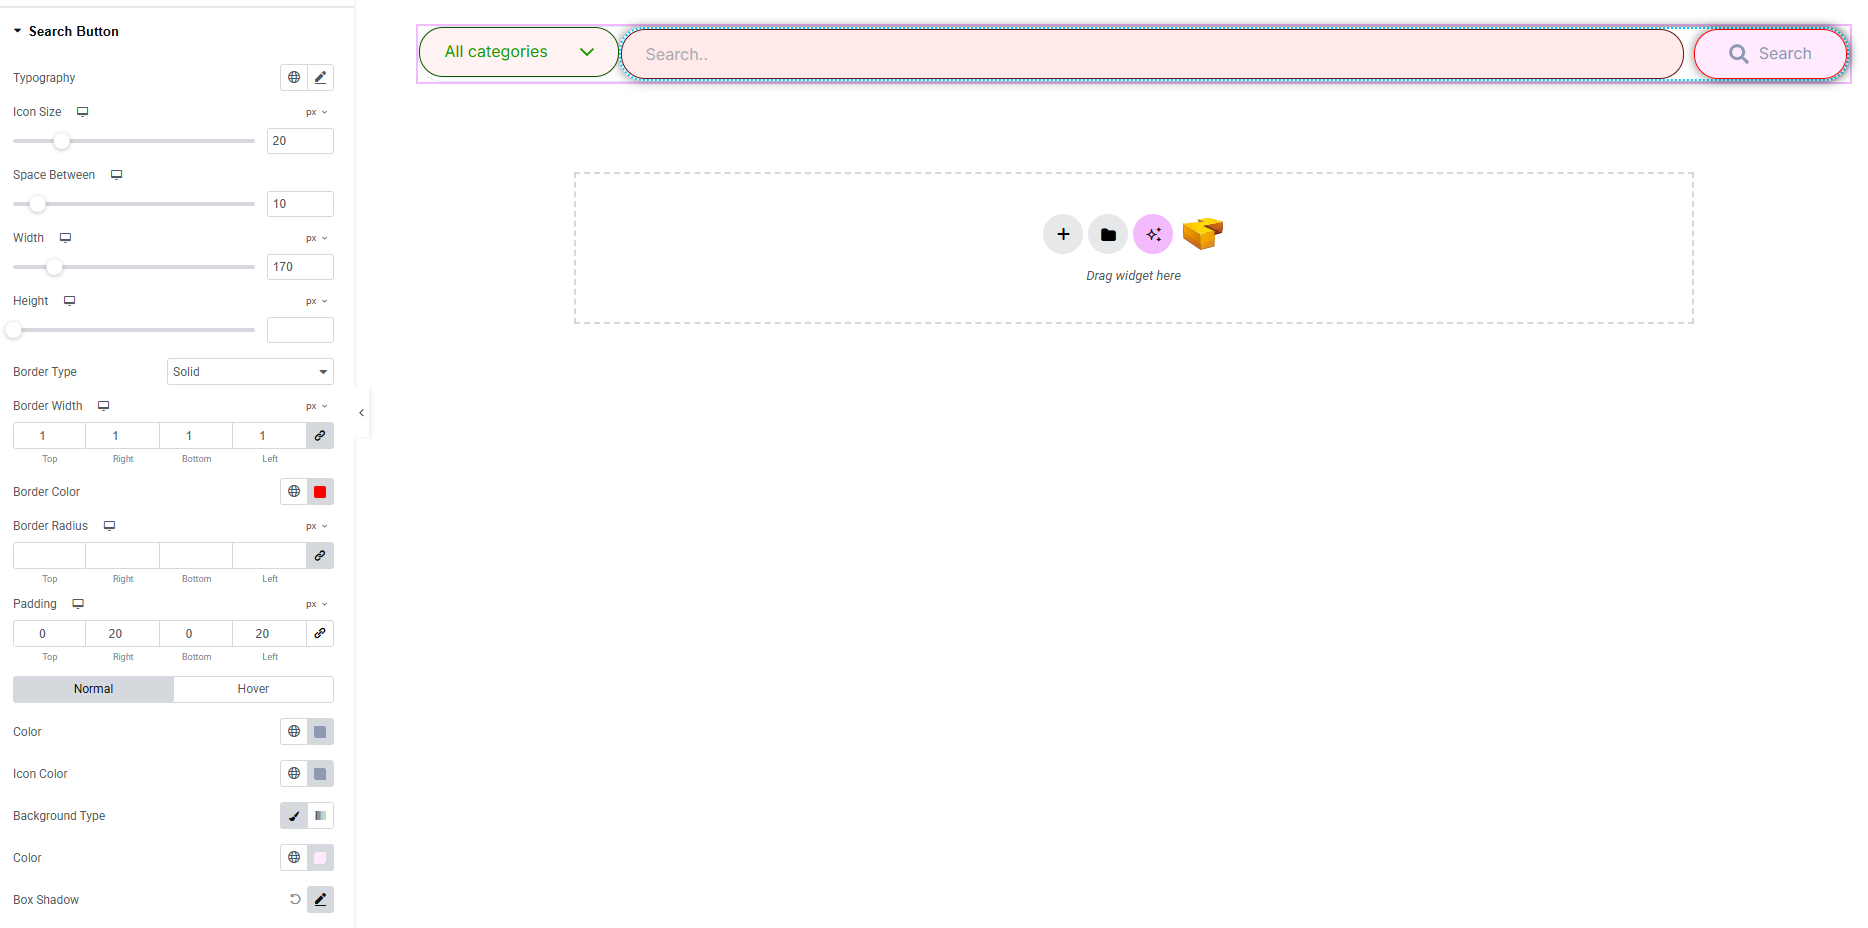This screenshot has width=1868, height=928.
Task: Select the Normal state tab
Action: coord(93,689)
